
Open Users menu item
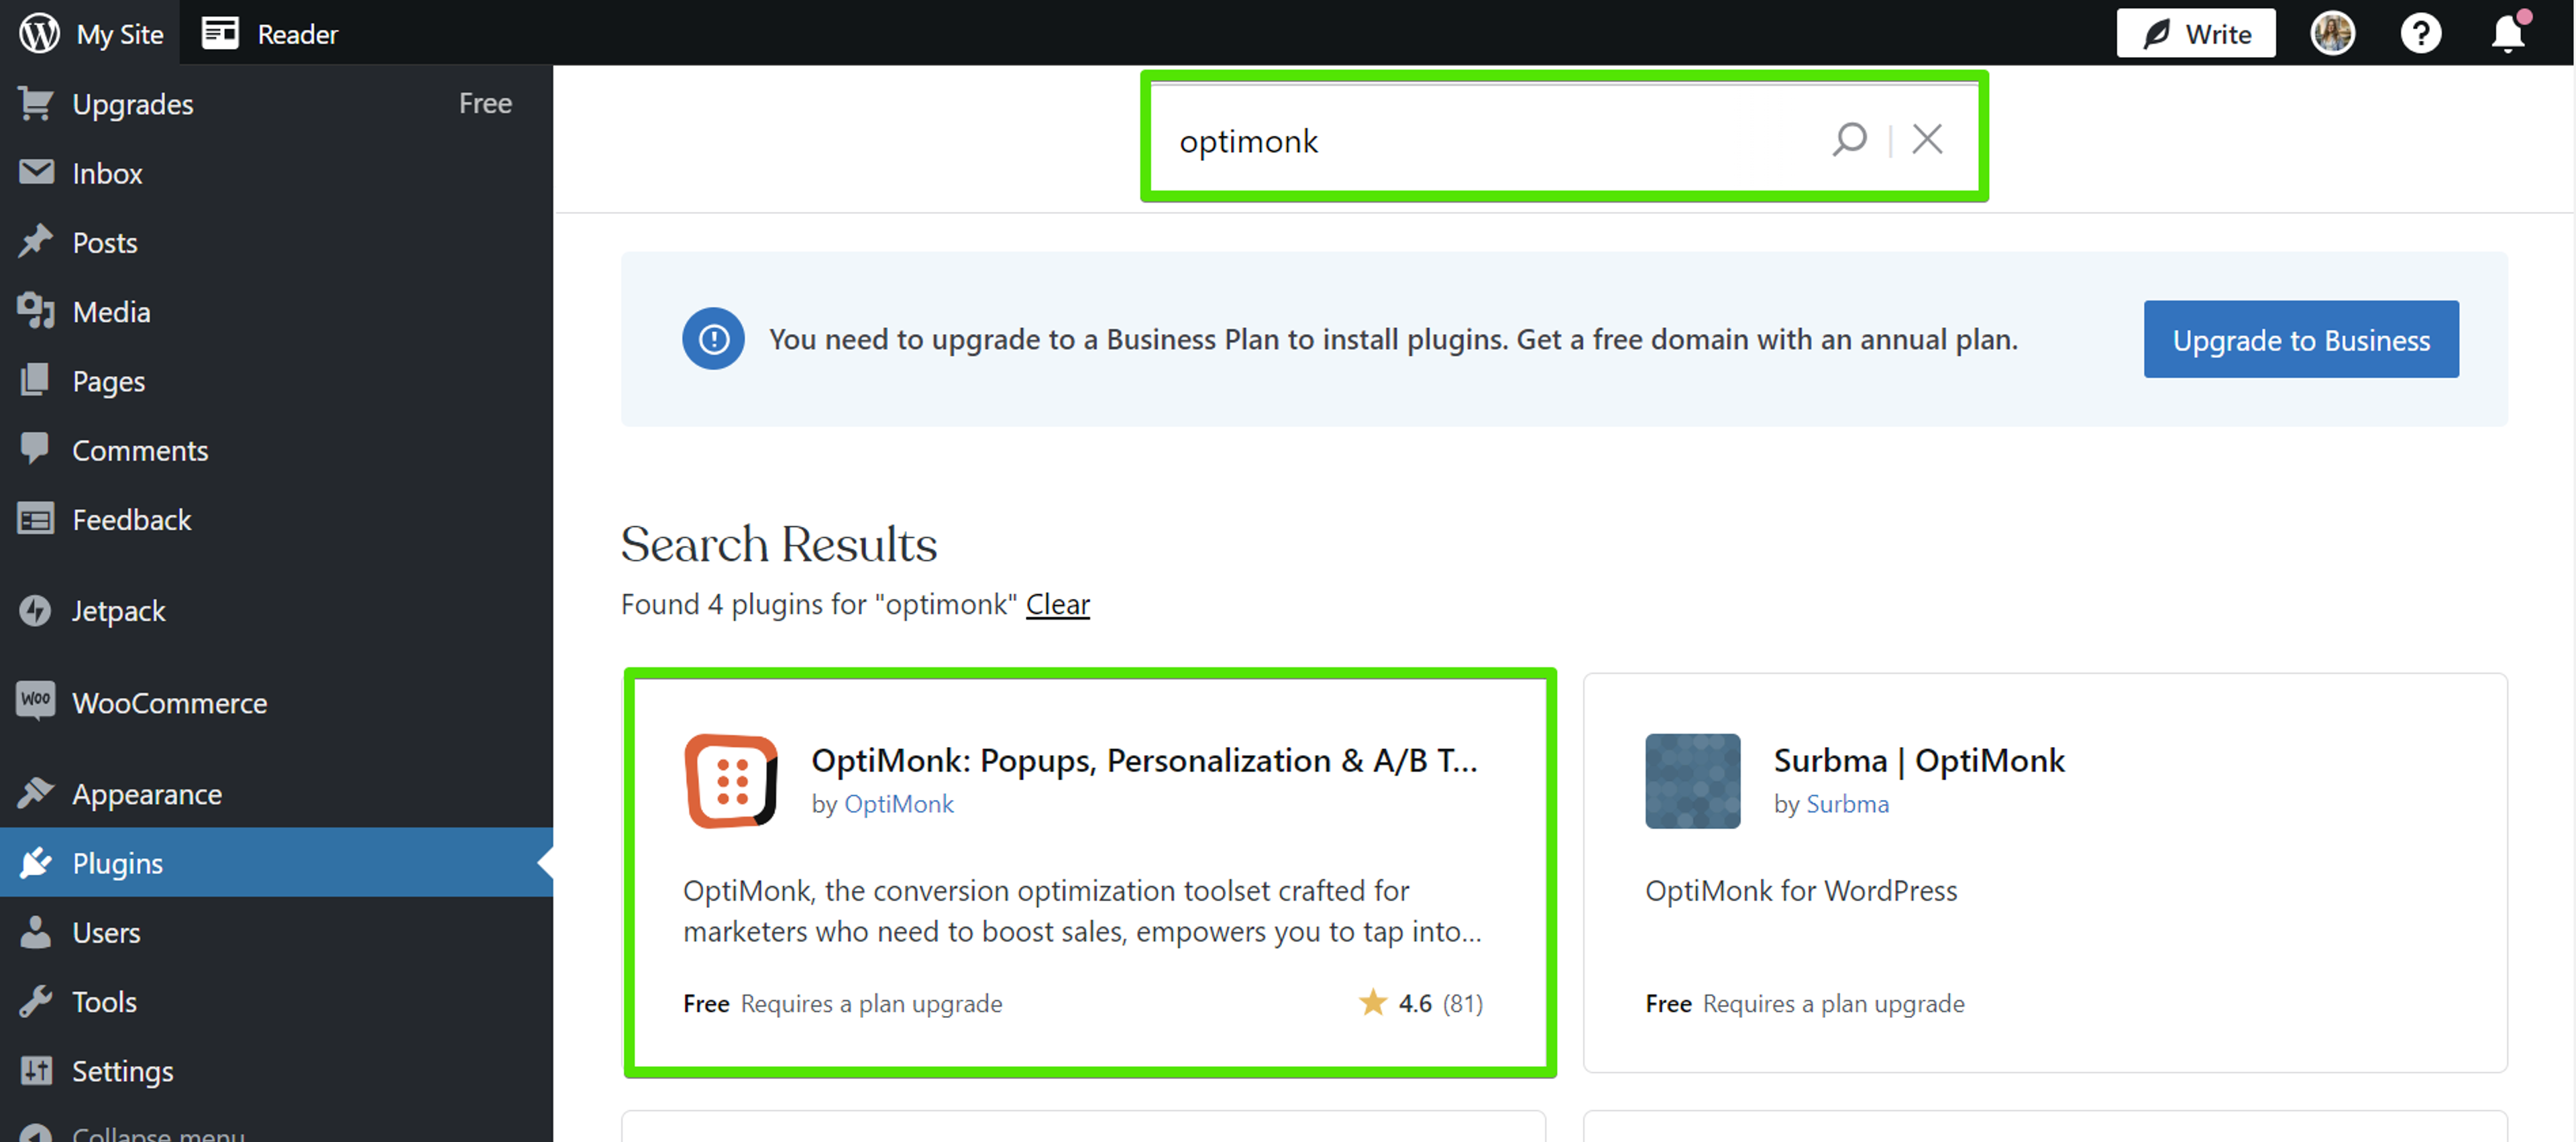click(x=276, y=931)
